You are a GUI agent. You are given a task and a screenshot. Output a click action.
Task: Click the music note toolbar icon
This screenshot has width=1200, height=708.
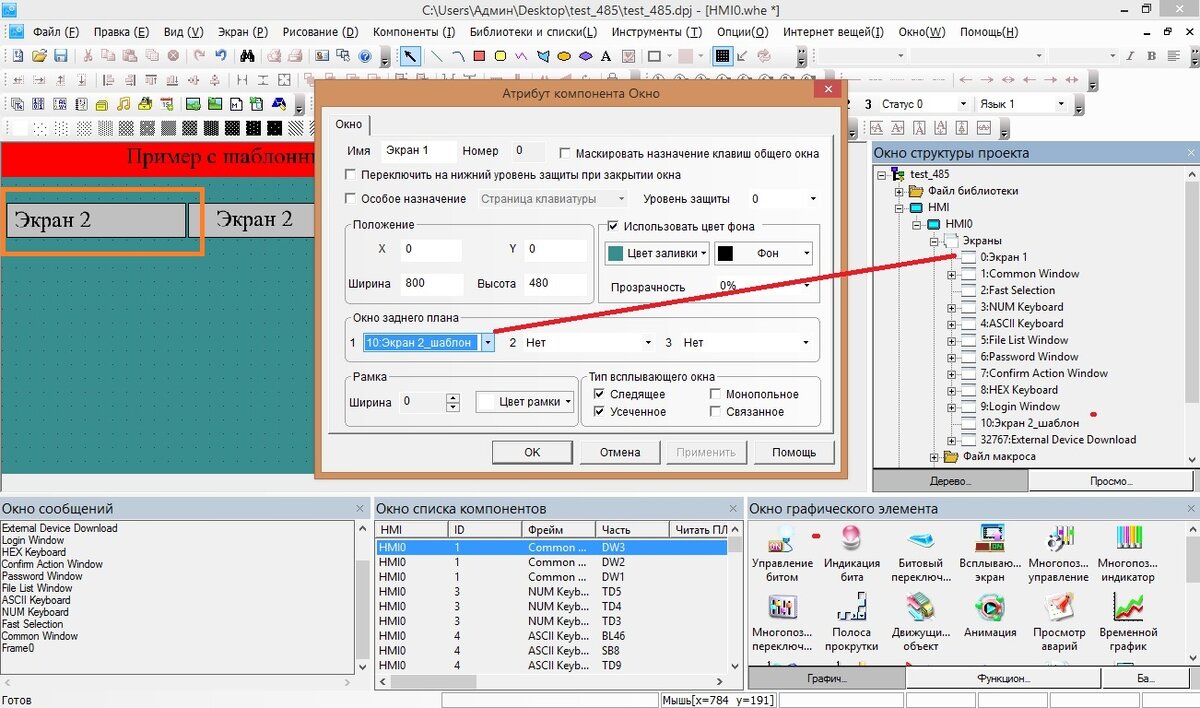click(122, 104)
